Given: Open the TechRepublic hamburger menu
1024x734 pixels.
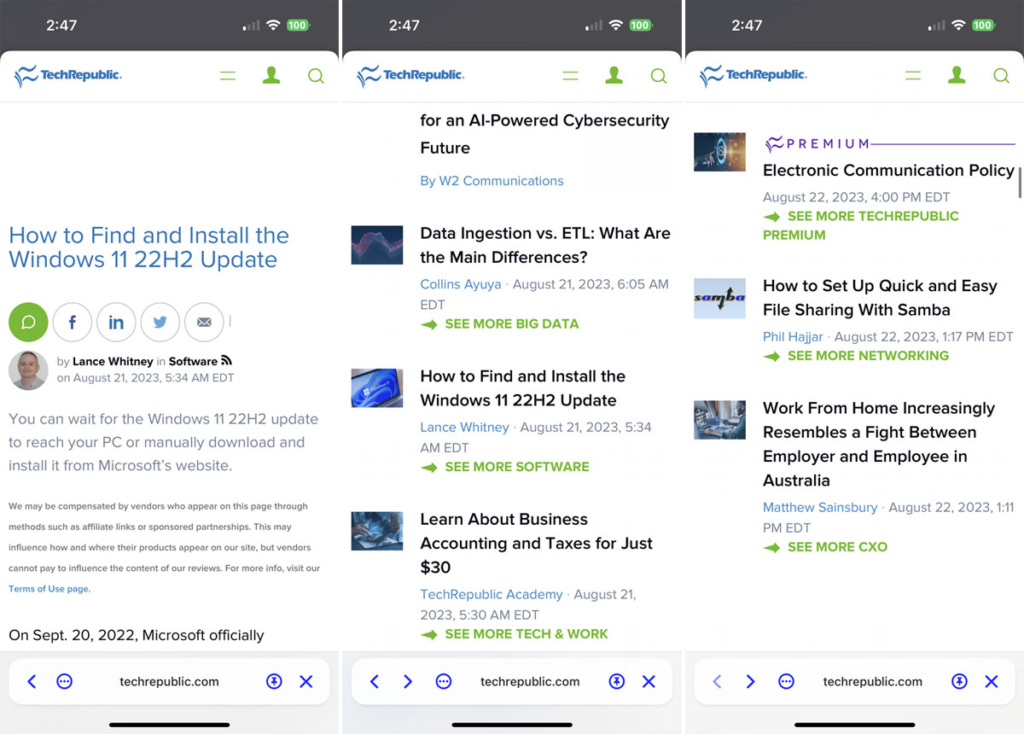Looking at the screenshot, I should pyautogui.click(x=228, y=75).
